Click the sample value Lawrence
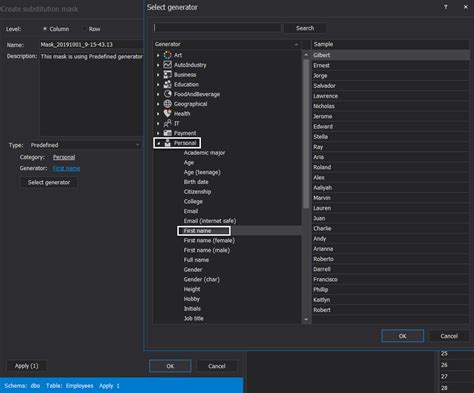The image size is (474, 393). click(x=326, y=96)
